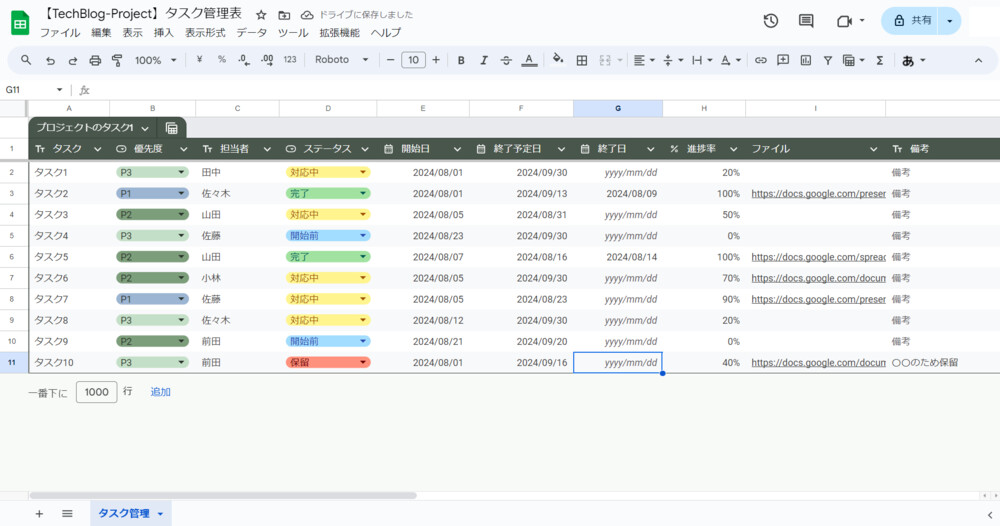The width and height of the screenshot is (1000, 526).
Task: Open the functions sigma icon
Action: coord(880,60)
